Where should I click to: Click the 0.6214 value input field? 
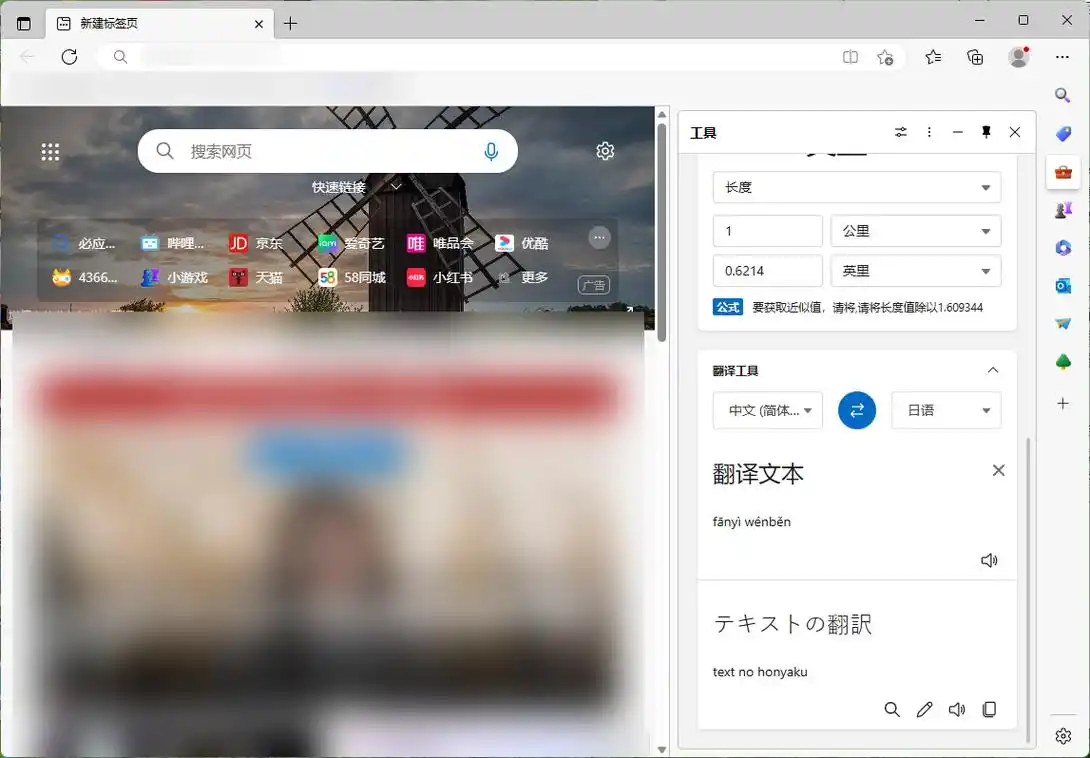767,270
